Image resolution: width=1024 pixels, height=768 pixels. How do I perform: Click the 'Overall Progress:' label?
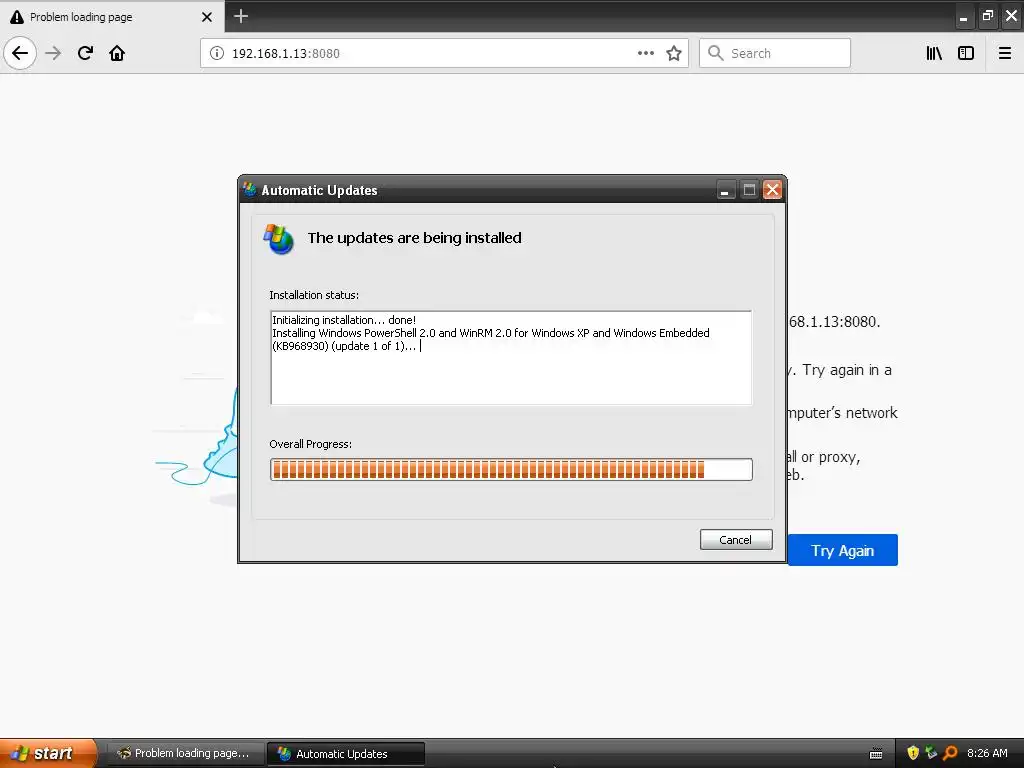pyautogui.click(x=311, y=444)
